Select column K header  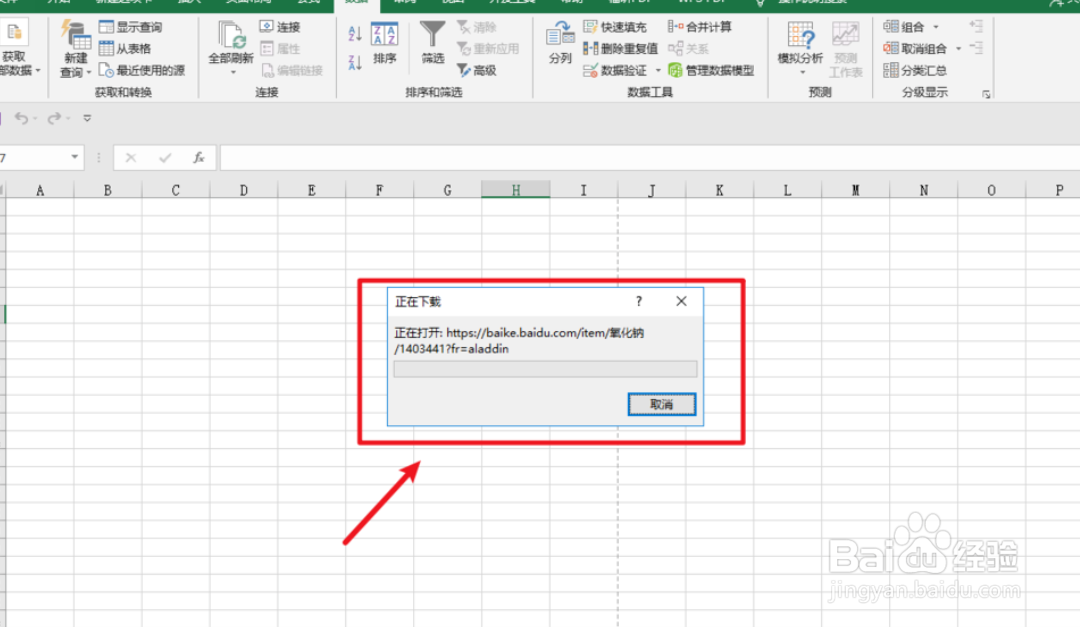coord(719,190)
